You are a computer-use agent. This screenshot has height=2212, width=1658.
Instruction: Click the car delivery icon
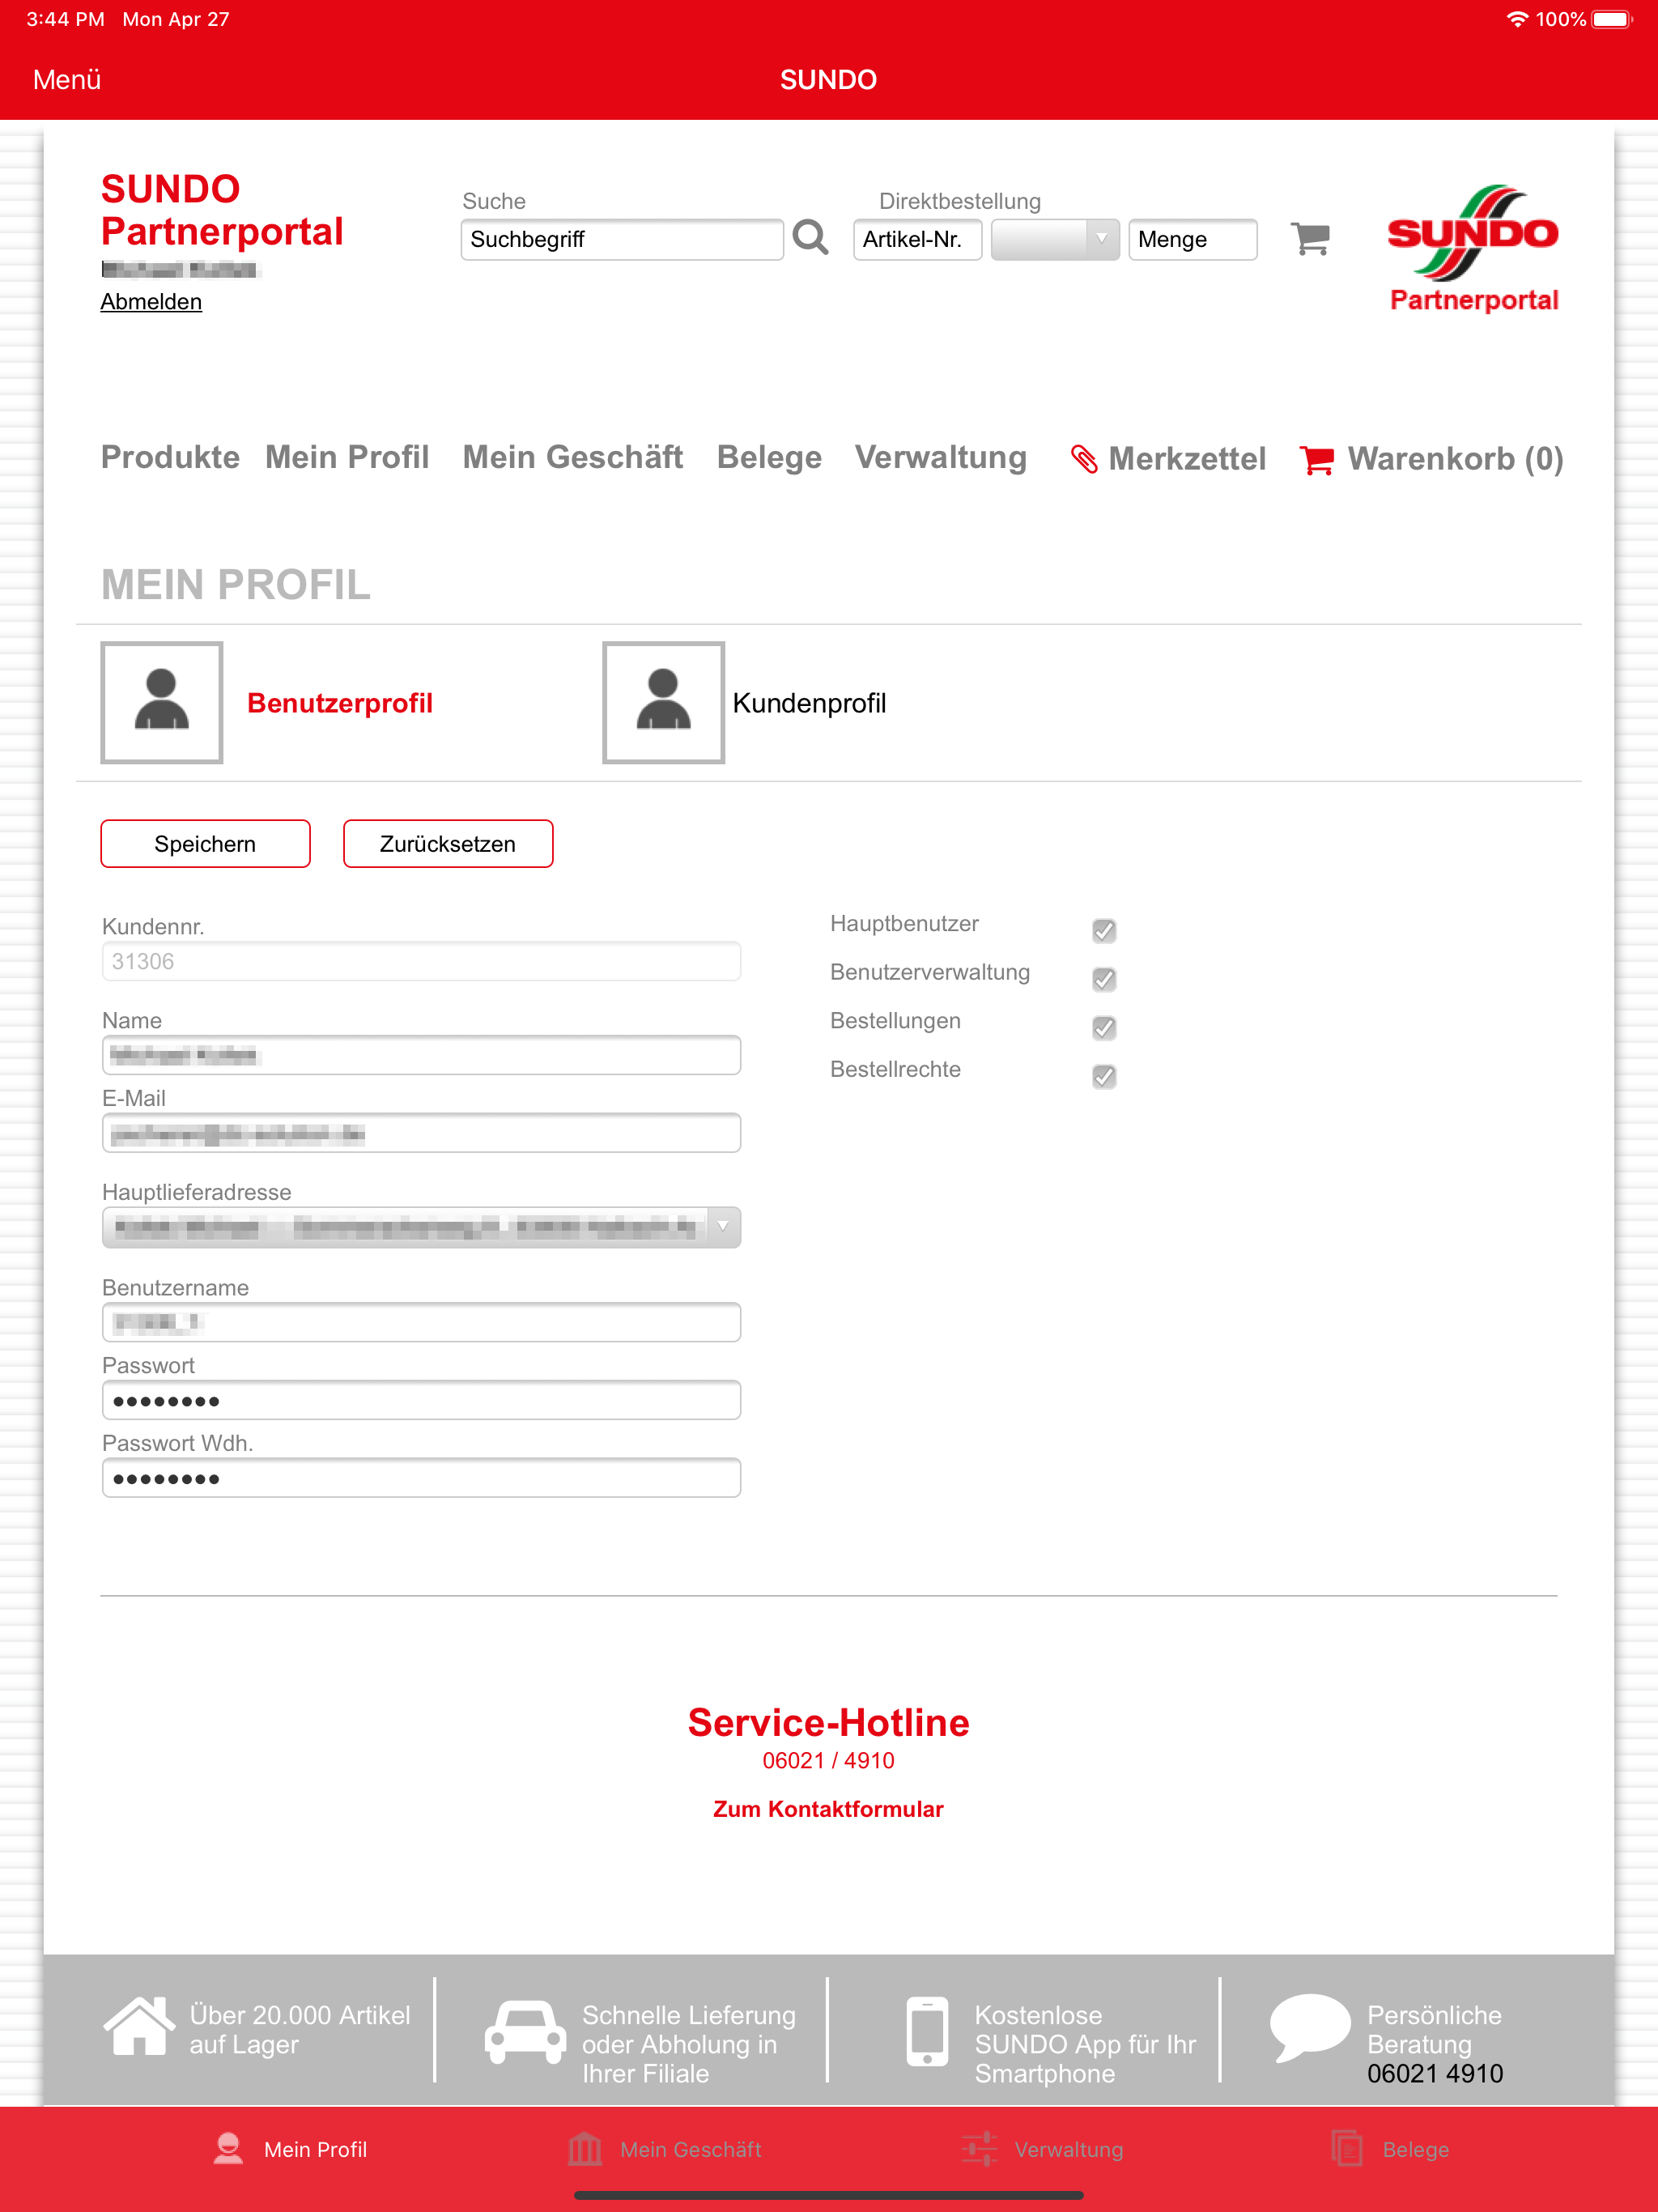(525, 2031)
